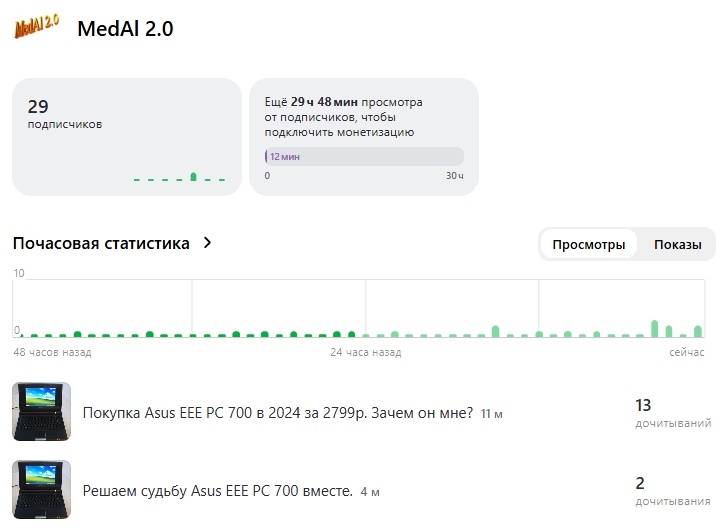This screenshot has width=726, height=528.
Task: Click the 12 мин monetization progress bar
Action: [x=364, y=157]
